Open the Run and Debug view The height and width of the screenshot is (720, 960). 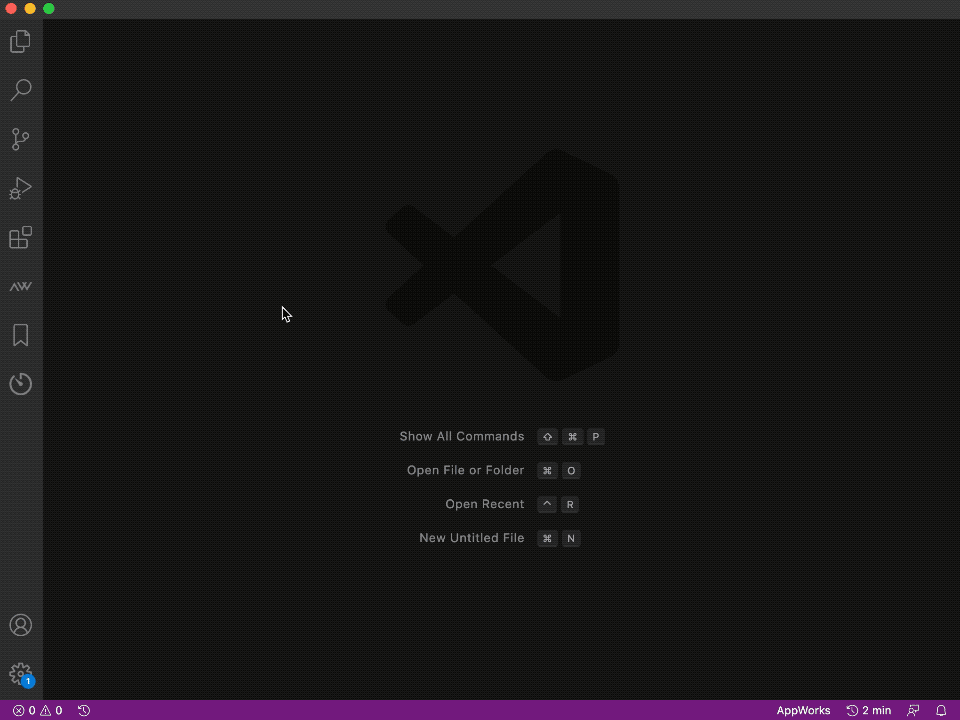(x=20, y=188)
